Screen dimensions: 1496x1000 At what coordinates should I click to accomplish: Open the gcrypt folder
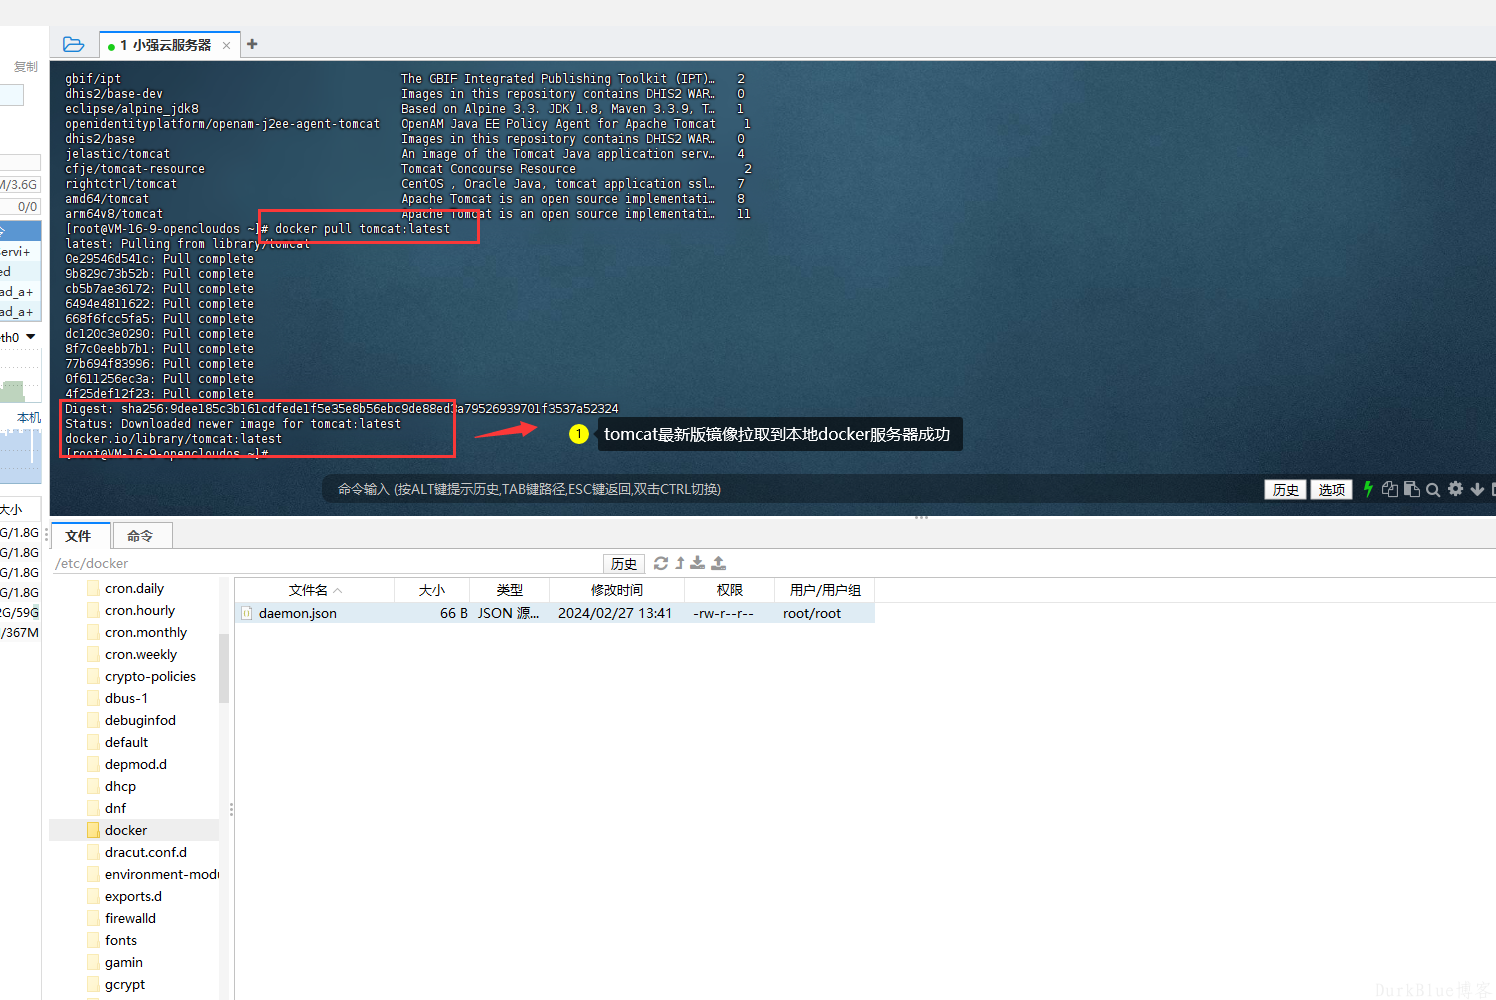tap(125, 984)
